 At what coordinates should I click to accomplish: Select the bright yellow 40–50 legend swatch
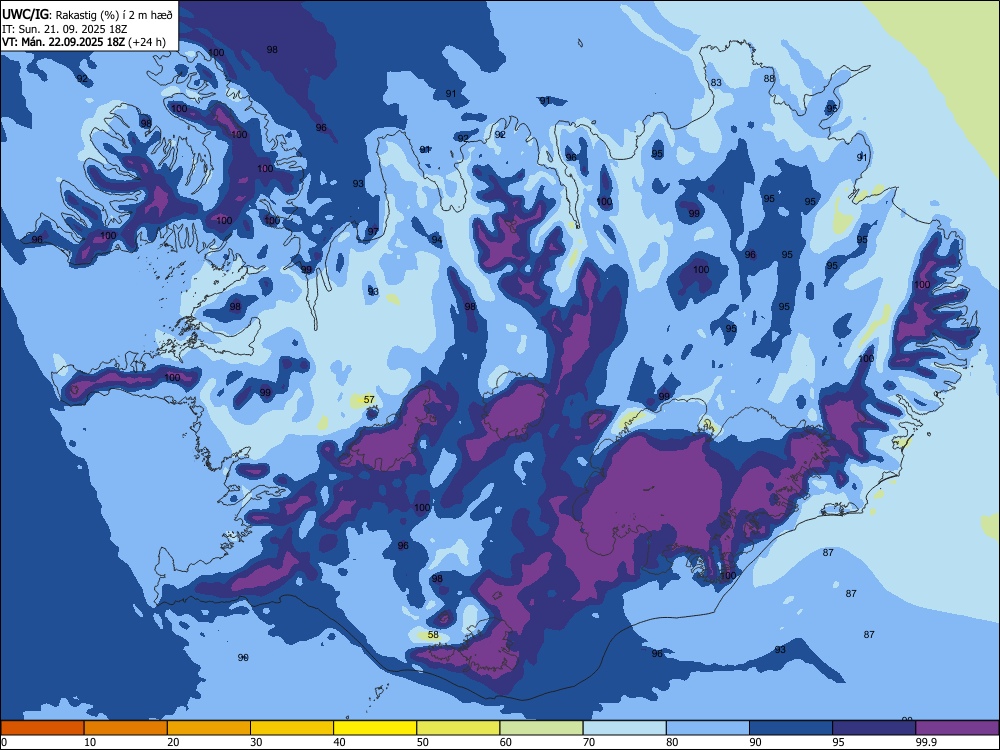pos(375,728)
